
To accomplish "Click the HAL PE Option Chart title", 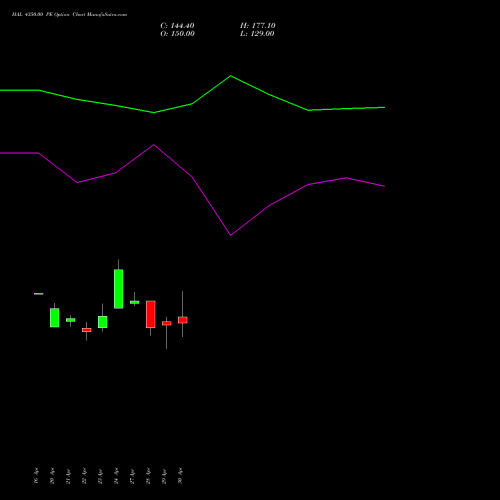I will point(69,15).
